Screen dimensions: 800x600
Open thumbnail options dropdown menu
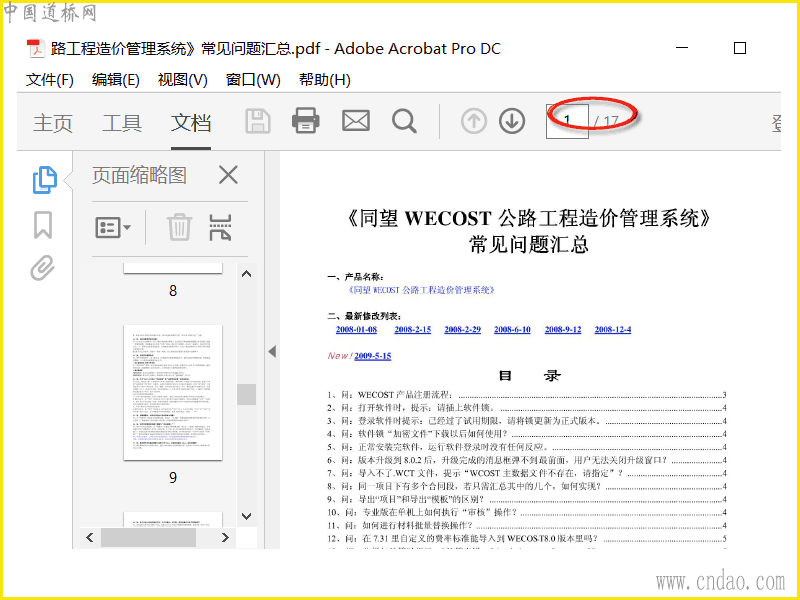click(113, 227)
